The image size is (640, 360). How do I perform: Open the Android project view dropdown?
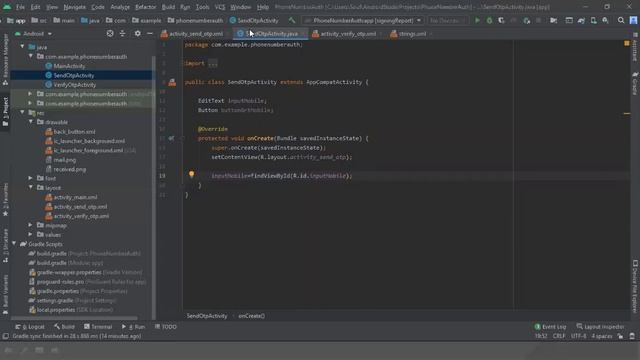click(33, 33)
